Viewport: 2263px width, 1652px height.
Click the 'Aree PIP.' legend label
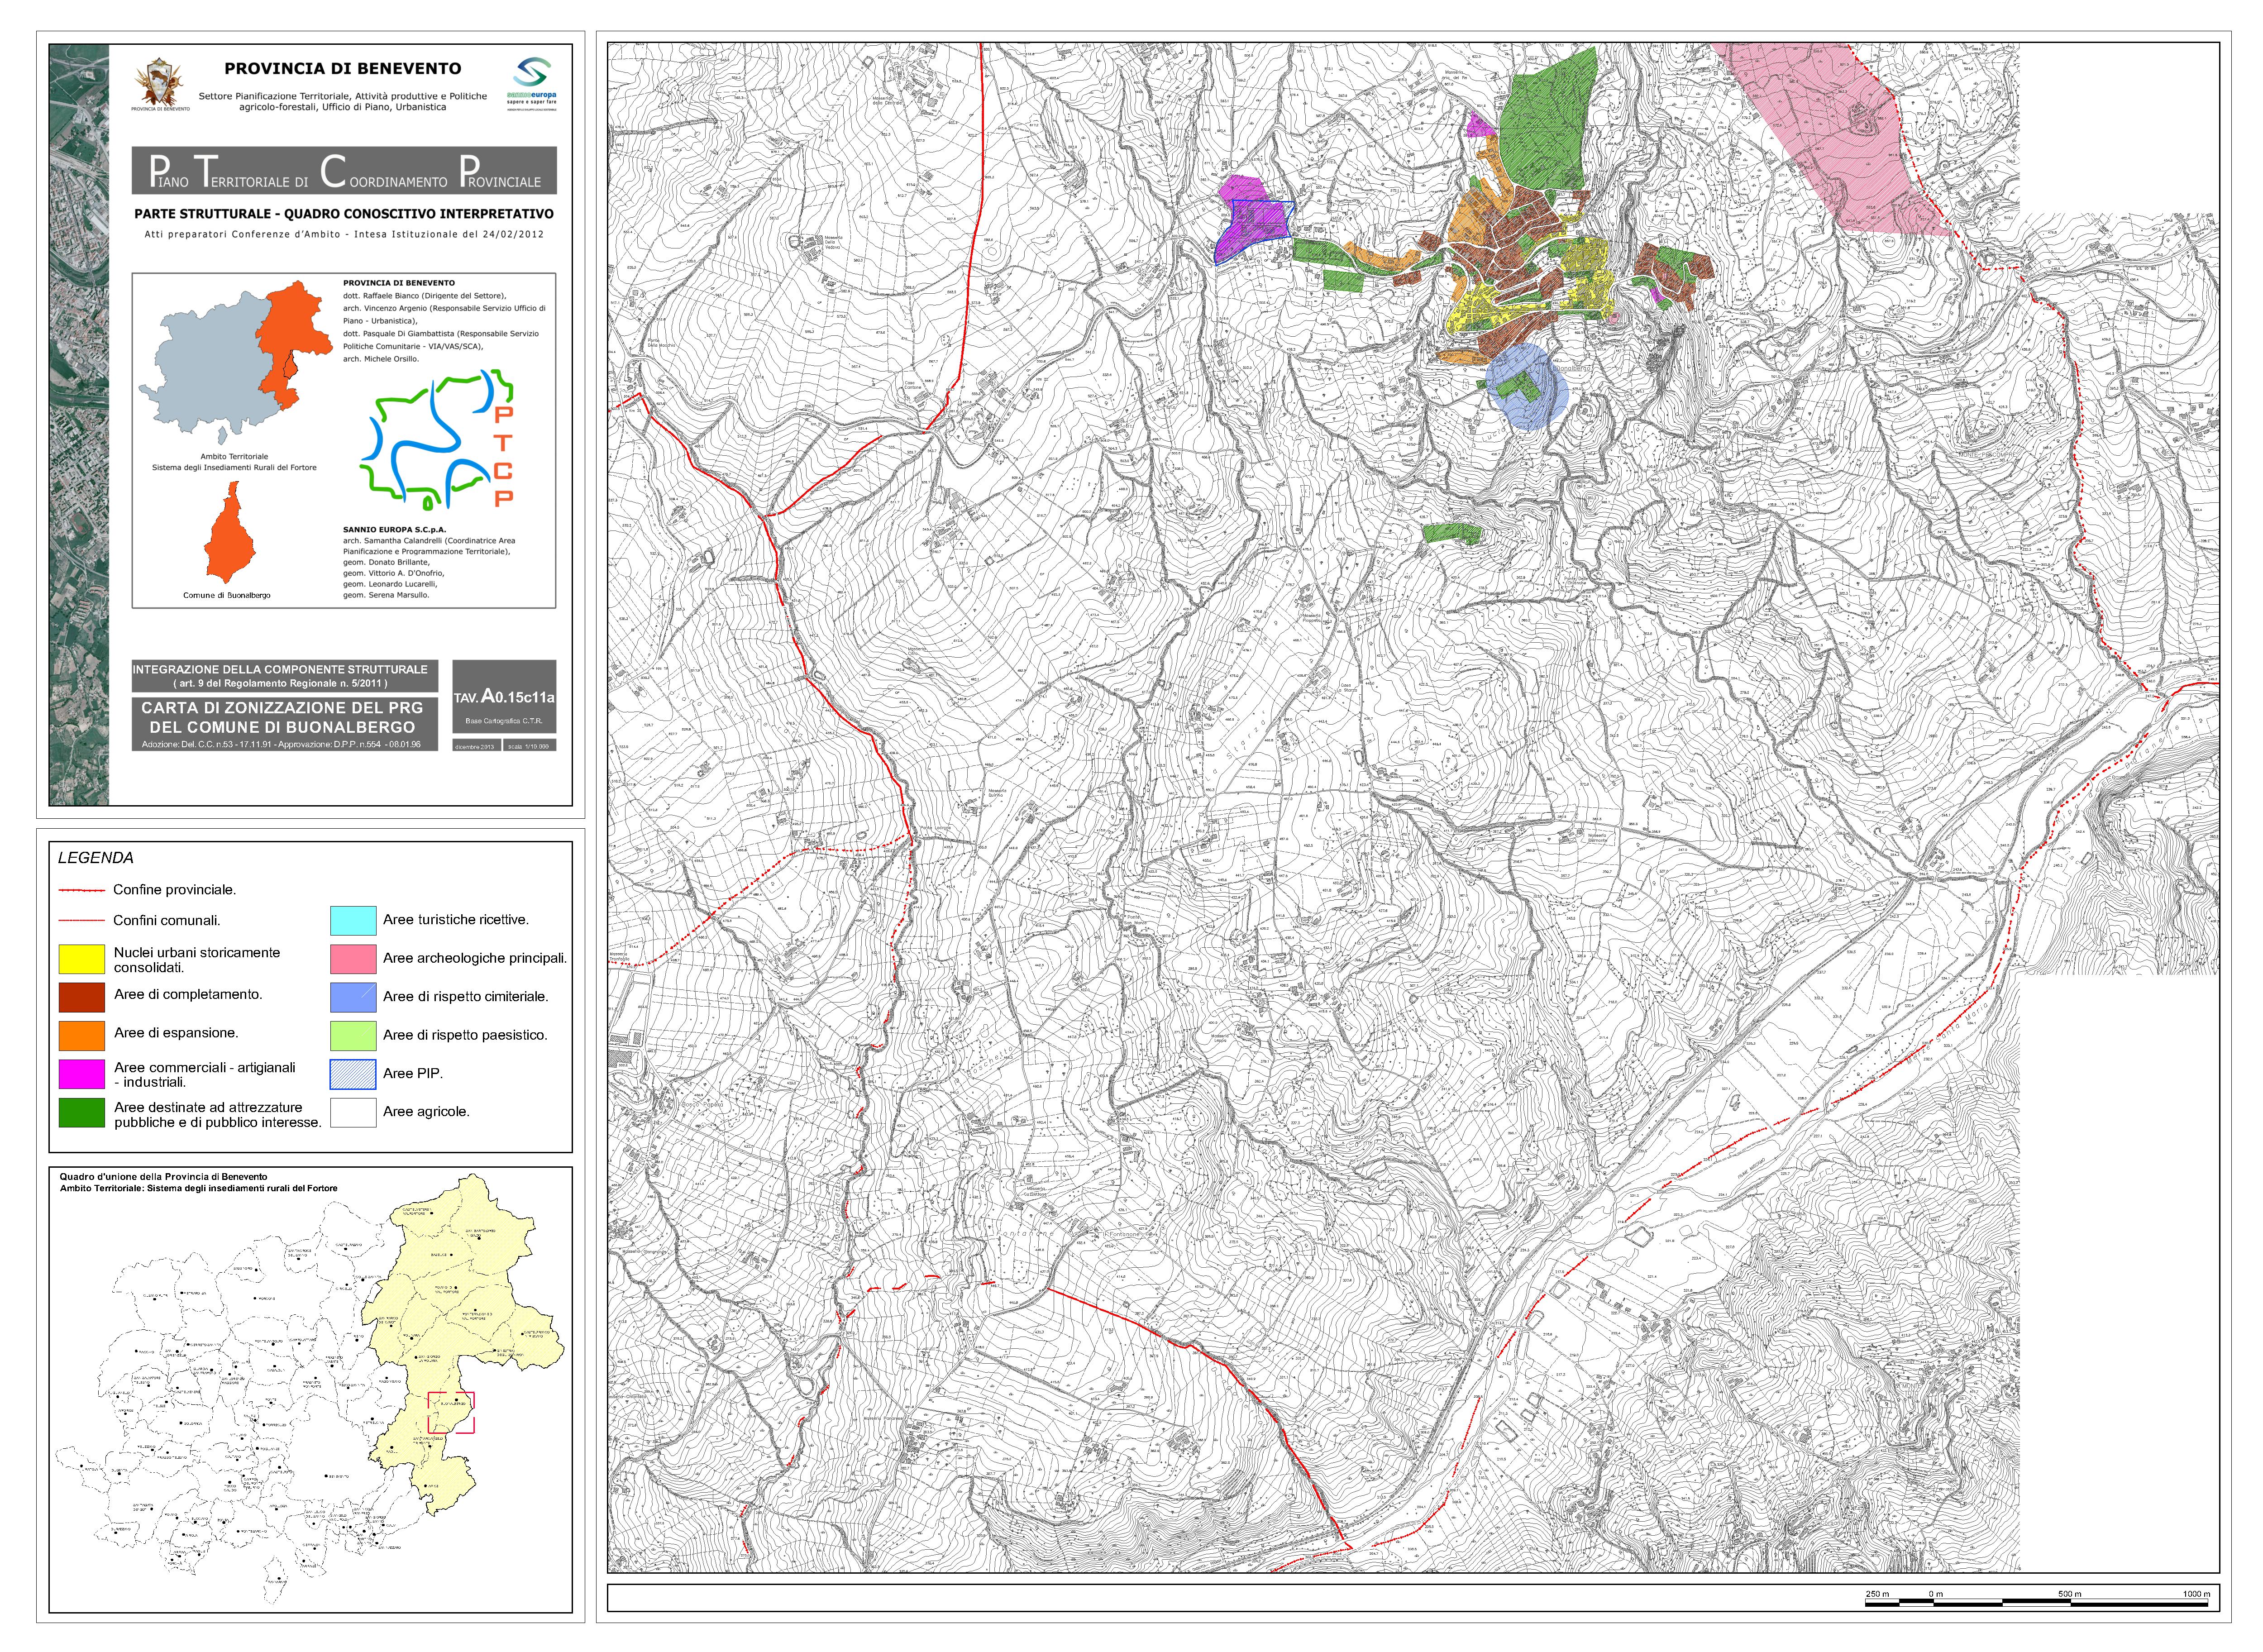(413, 1074)
